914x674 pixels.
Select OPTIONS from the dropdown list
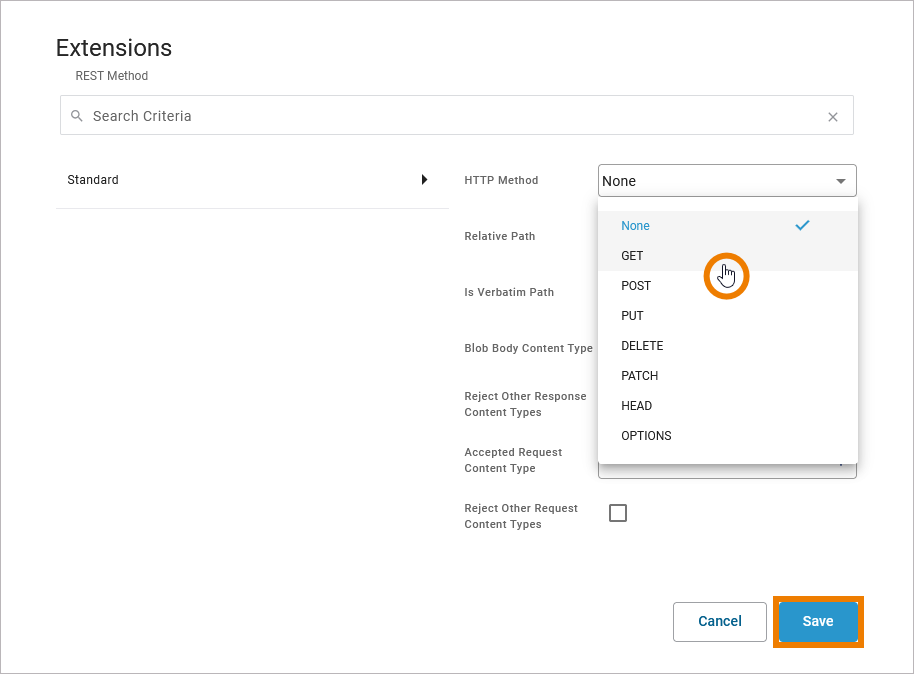pyautogui.click(x=646, y=436)
